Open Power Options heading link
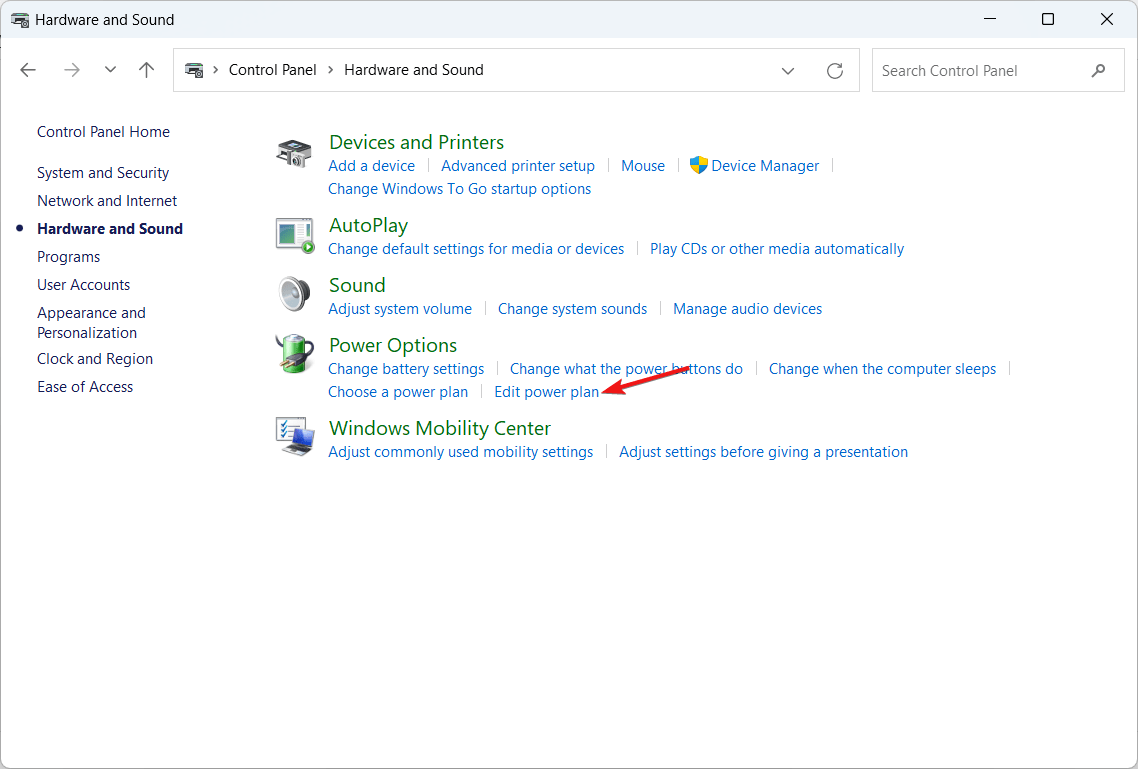The height and width of the screenshot is (769, 1138). point(393,345)
